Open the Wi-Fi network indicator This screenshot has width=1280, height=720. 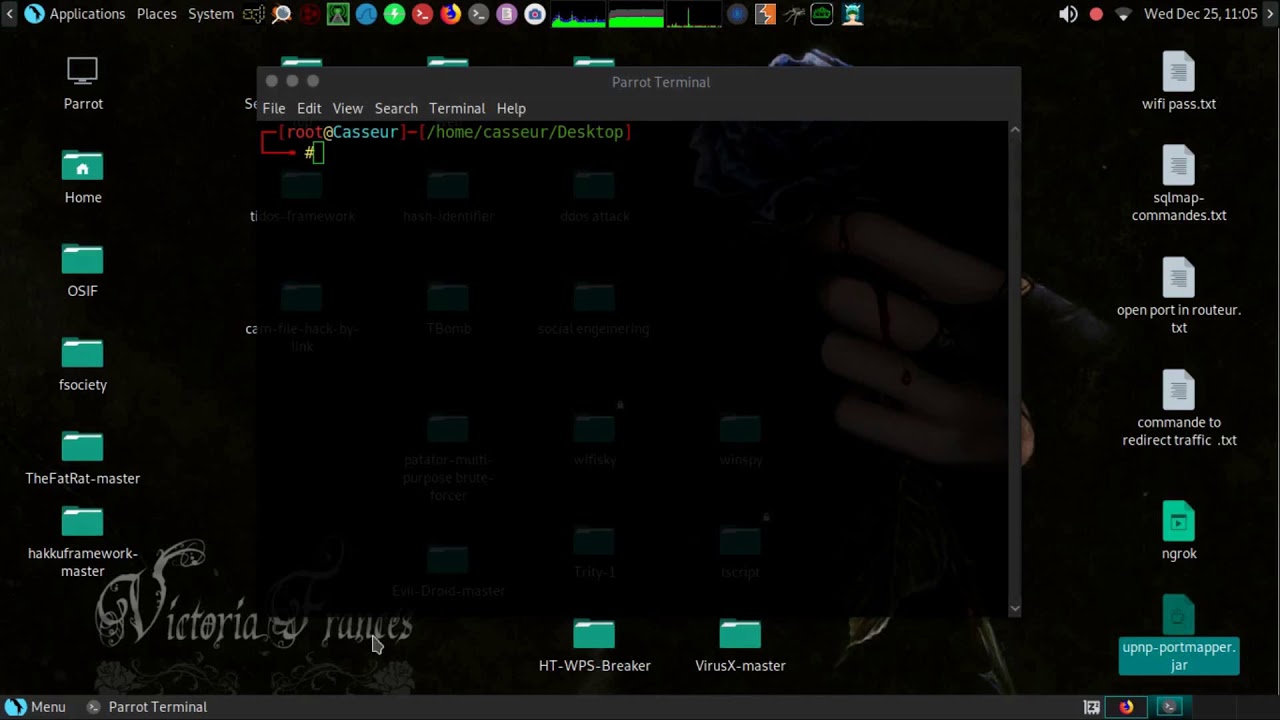[x=1124, y=14]
